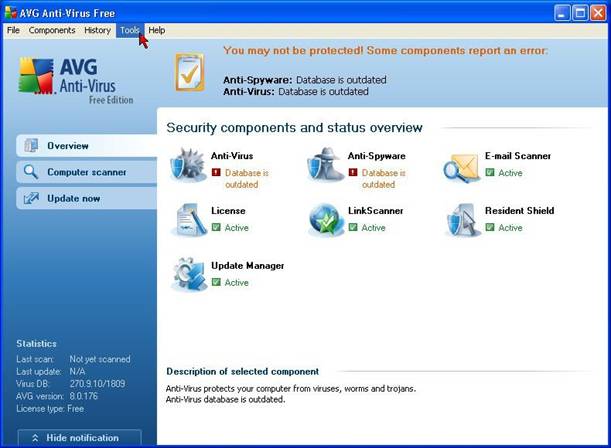Click the "License type: Free" line
Viewport: 611px width, 448px height.
pyautogui.click(x=50, y=409)
